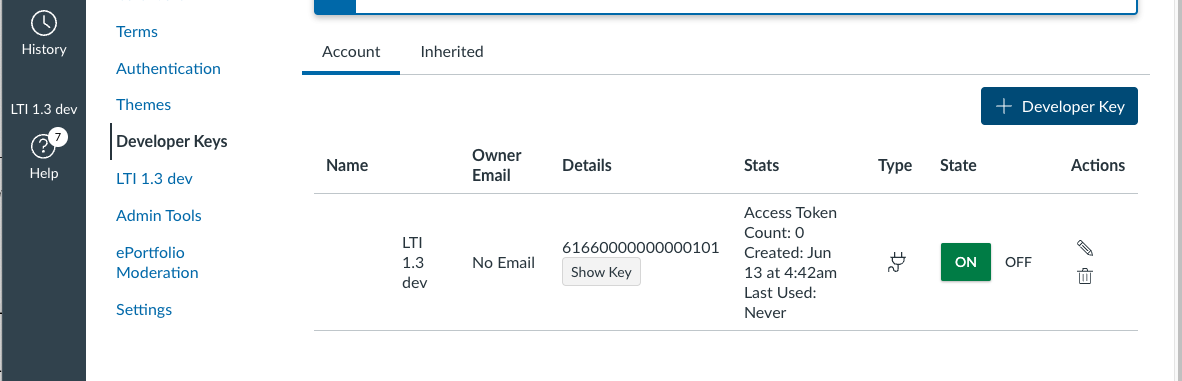Image resolution: width=1182 pixels, height=381 pixels.
Task: Open ePortfolio Moderation
Action: pyautogui.click(x=157, y=263)
